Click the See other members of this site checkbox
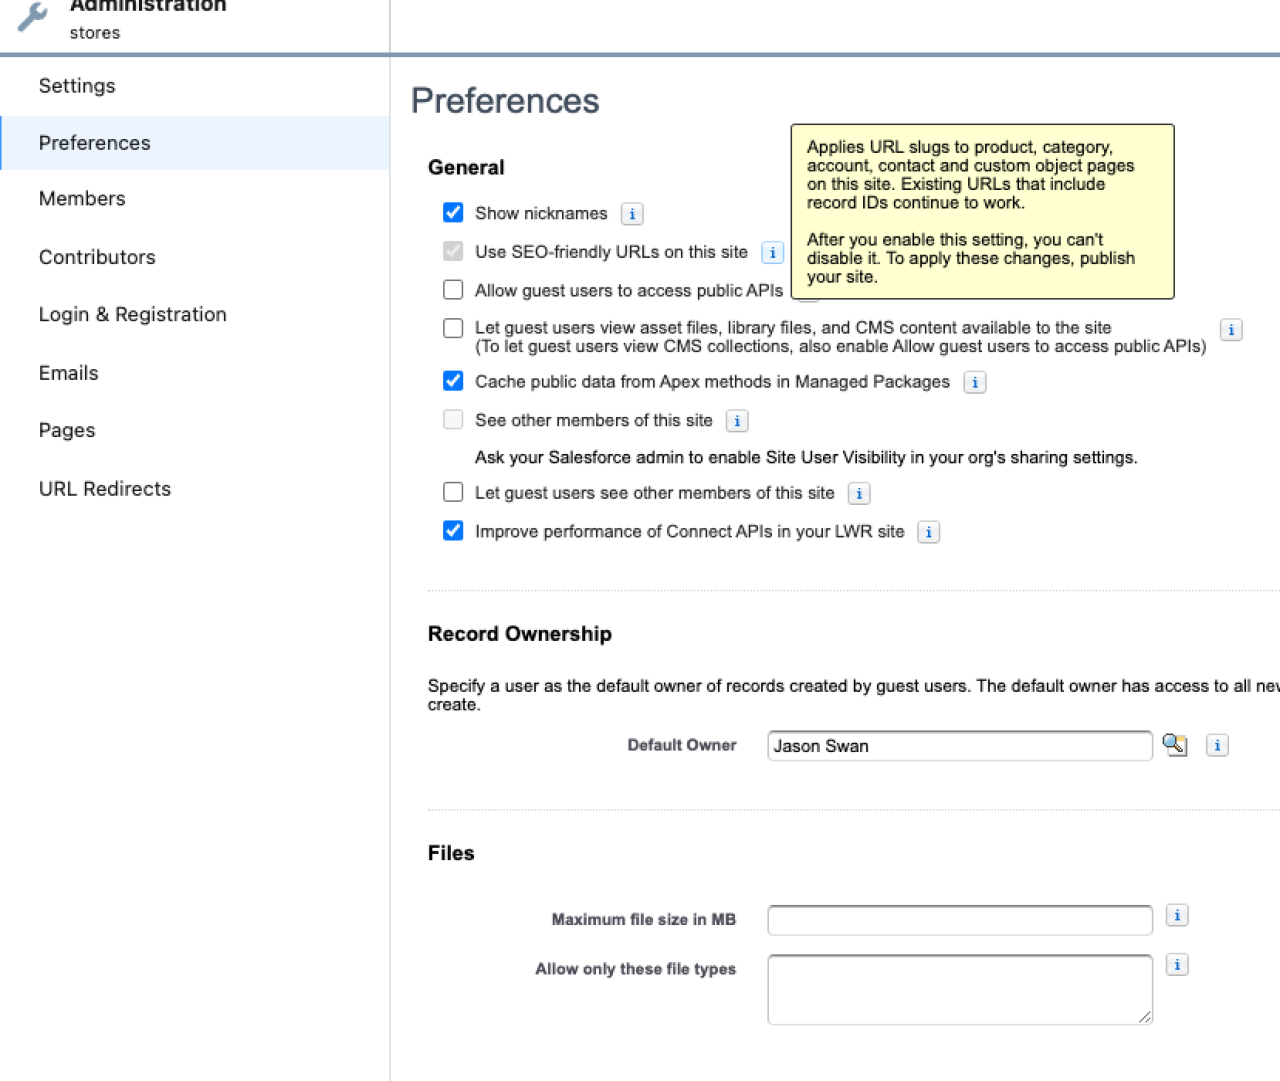Image resolution: width=1280 pixels, height=1081 pixels. pyautogui.click(x=453, y=419)
